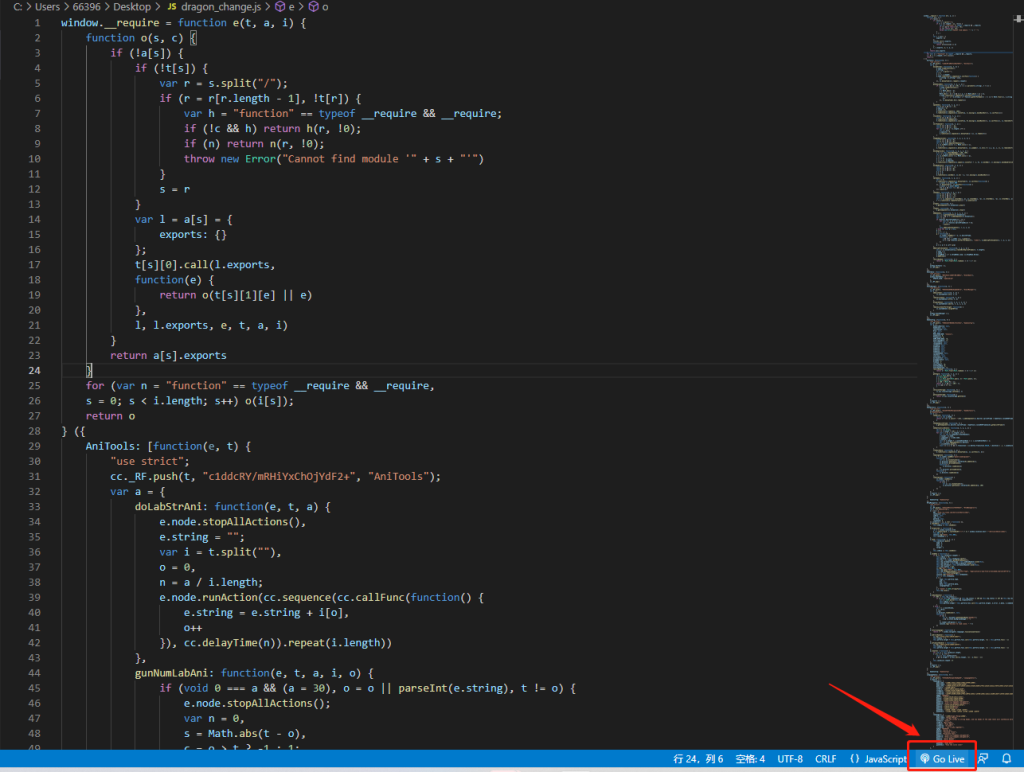This screenshot has height=772, width=1024.
Task: Click "gunNumLabAni" on line 44
Action: coord(172,673)
